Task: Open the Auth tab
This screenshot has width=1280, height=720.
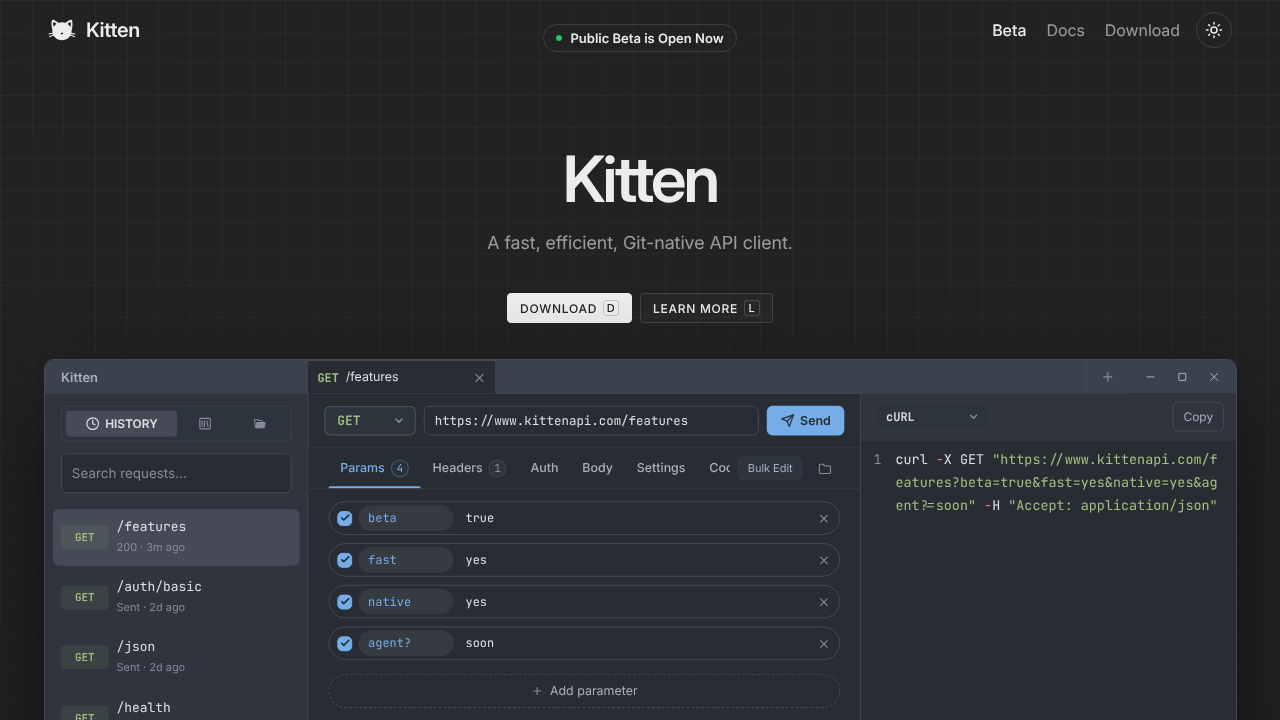Action: point(544,468)
